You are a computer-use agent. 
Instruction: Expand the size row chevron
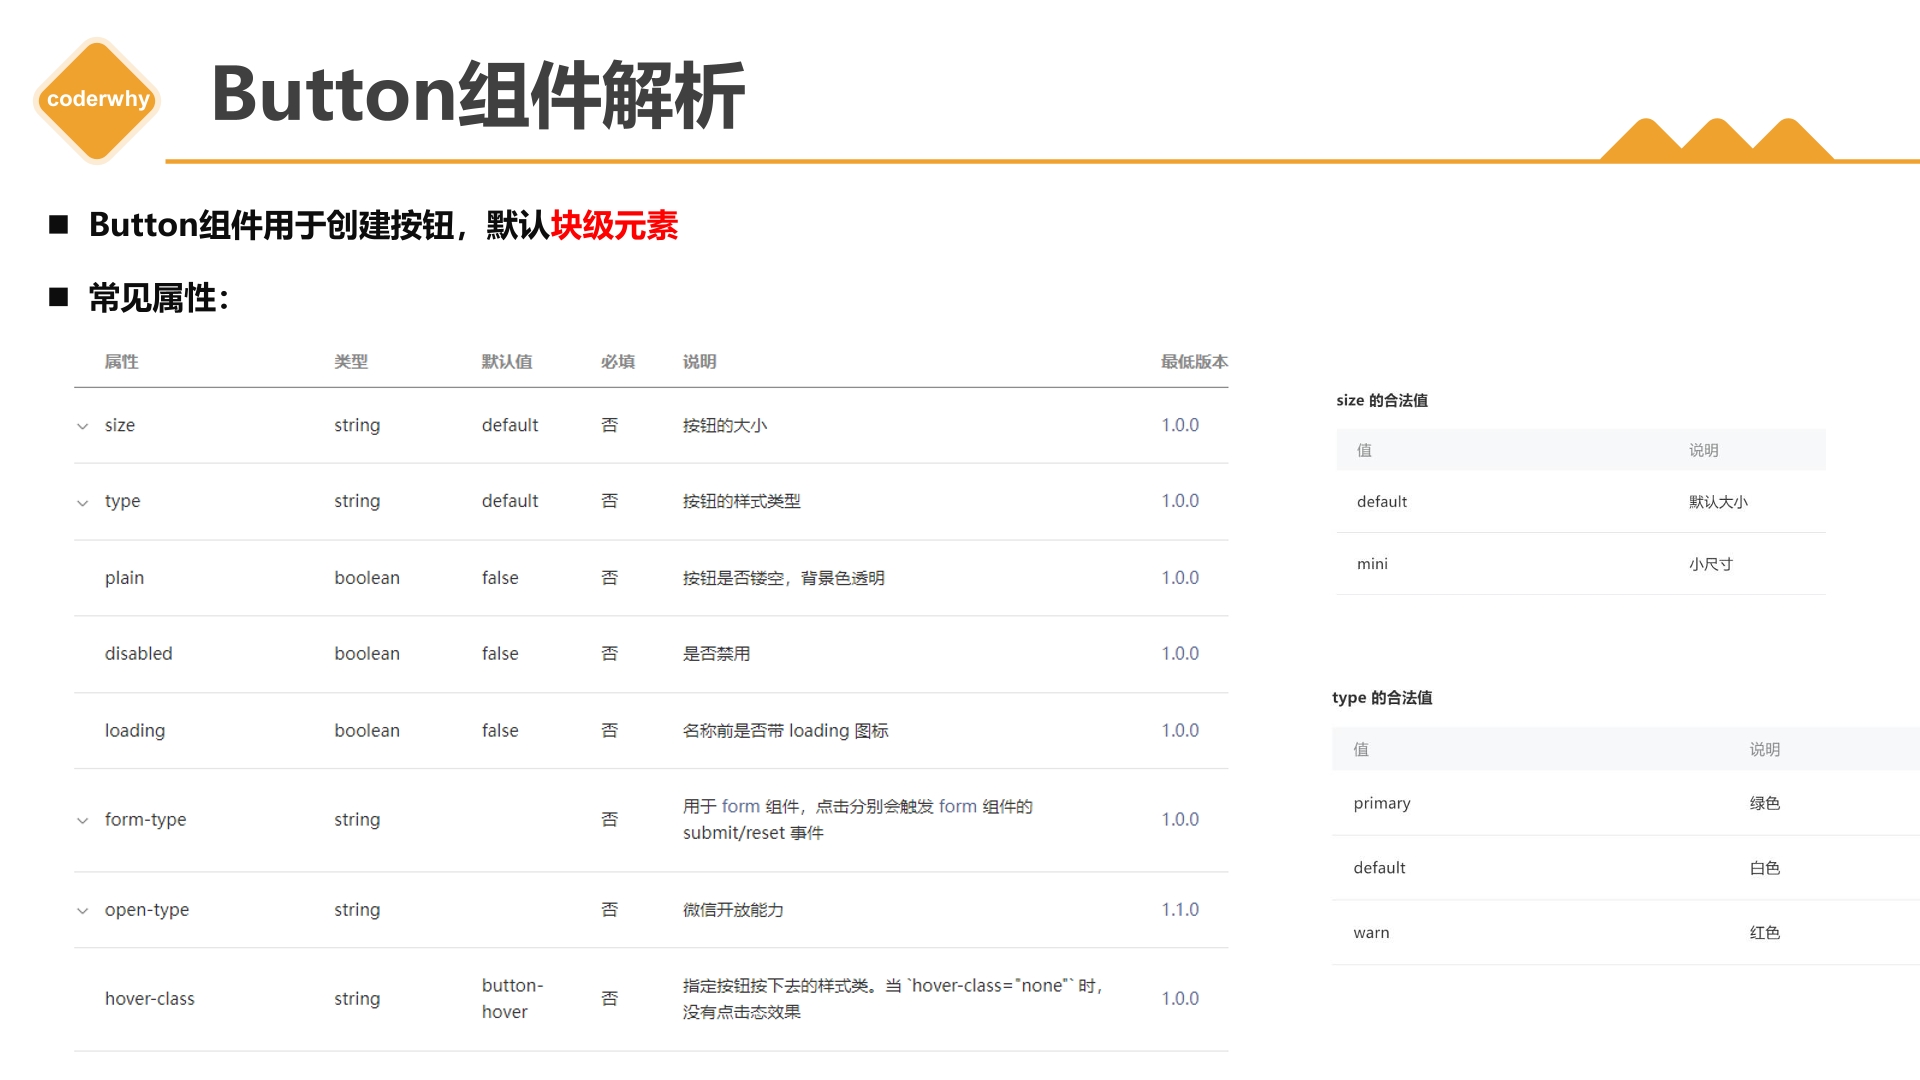tap(83, 426)
